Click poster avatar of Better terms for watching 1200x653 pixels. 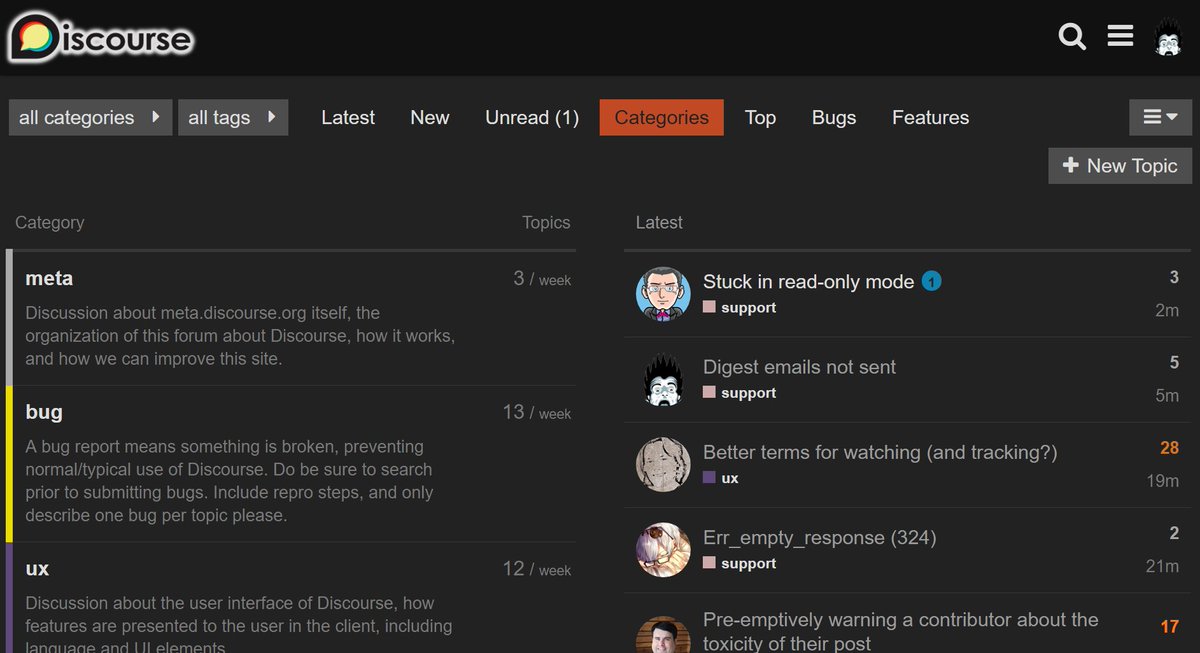[663, 464]
